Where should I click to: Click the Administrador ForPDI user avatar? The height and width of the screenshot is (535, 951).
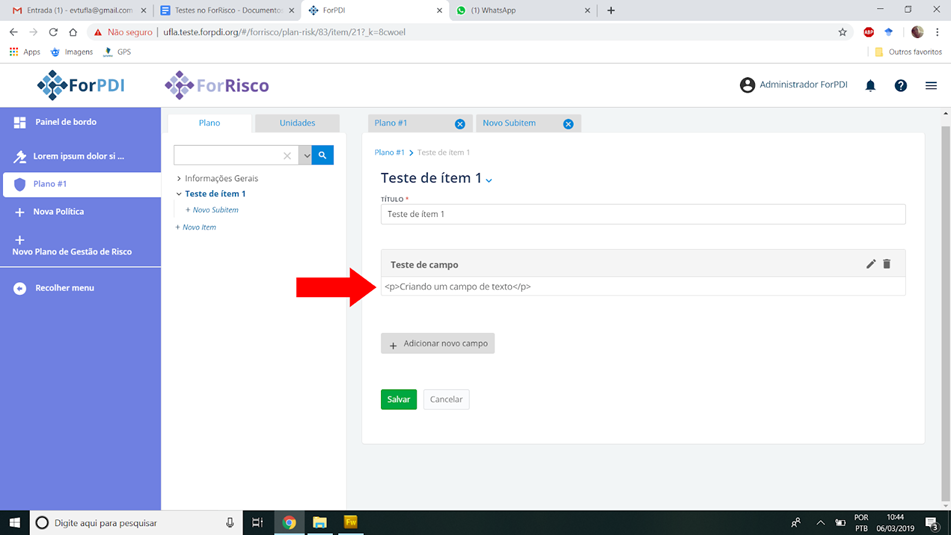(x=747, y=85)
